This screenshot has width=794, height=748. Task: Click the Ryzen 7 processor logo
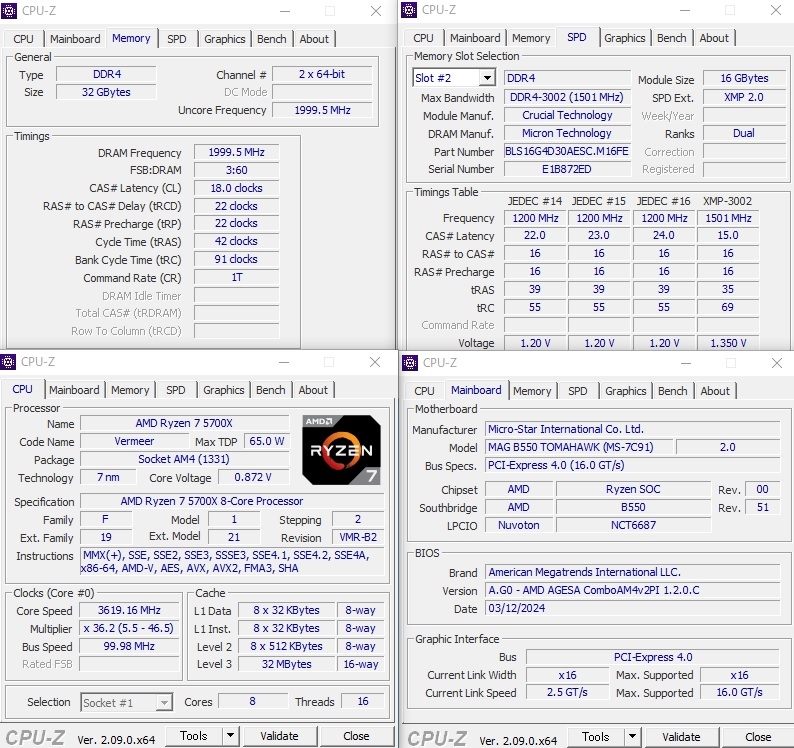pyautogui.click(x=341, y=450)
